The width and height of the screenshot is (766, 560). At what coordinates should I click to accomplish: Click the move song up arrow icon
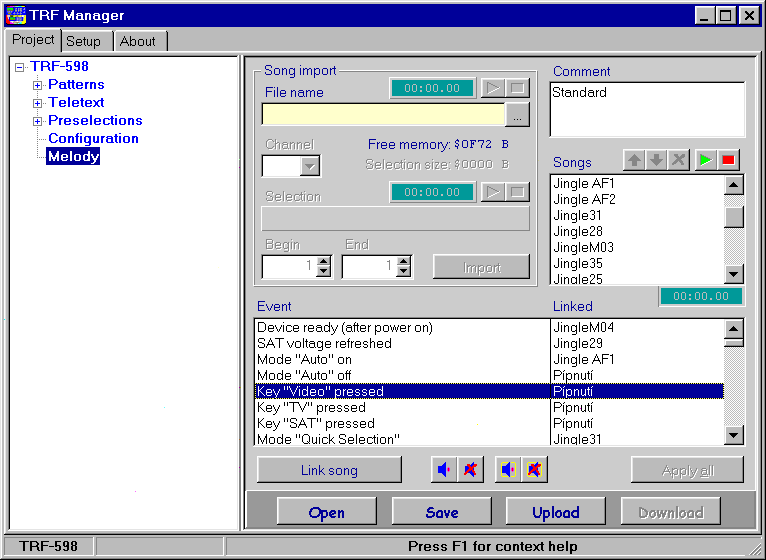coord(633,161)
